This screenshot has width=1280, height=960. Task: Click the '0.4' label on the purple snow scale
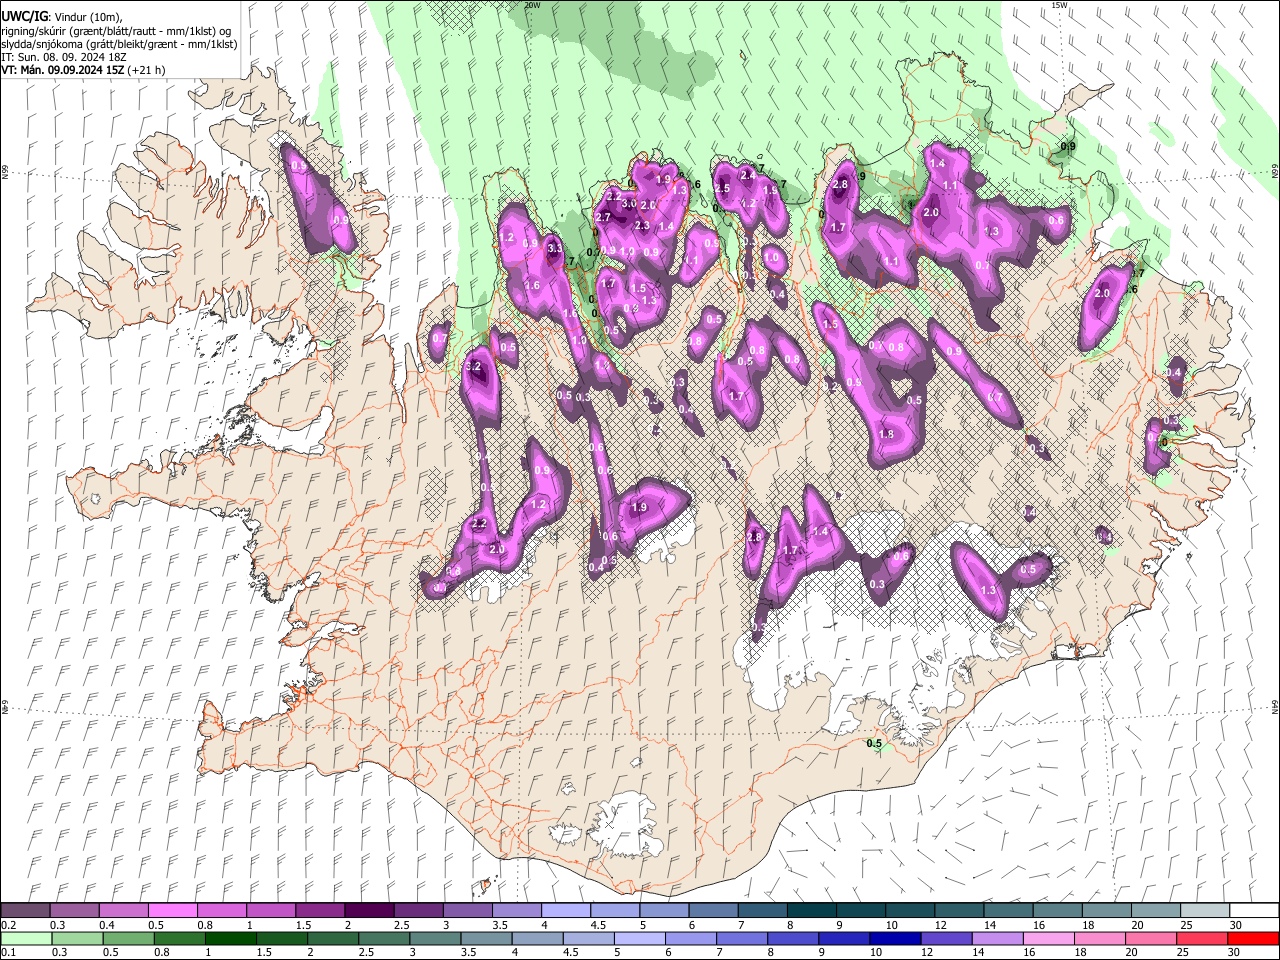tap(107, 925)
